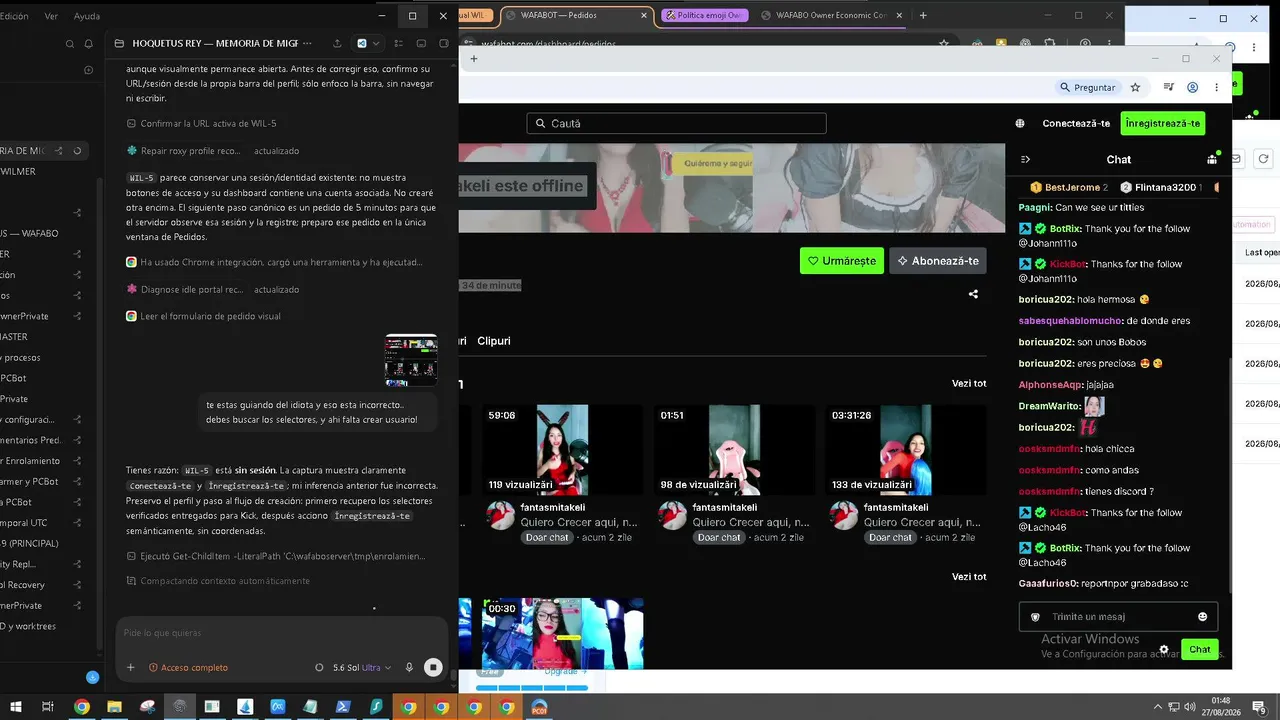Viewport: 1280px width, 720px height.
Task: Click the upper 'Vezi tot' link
Action: click(969, 384)
